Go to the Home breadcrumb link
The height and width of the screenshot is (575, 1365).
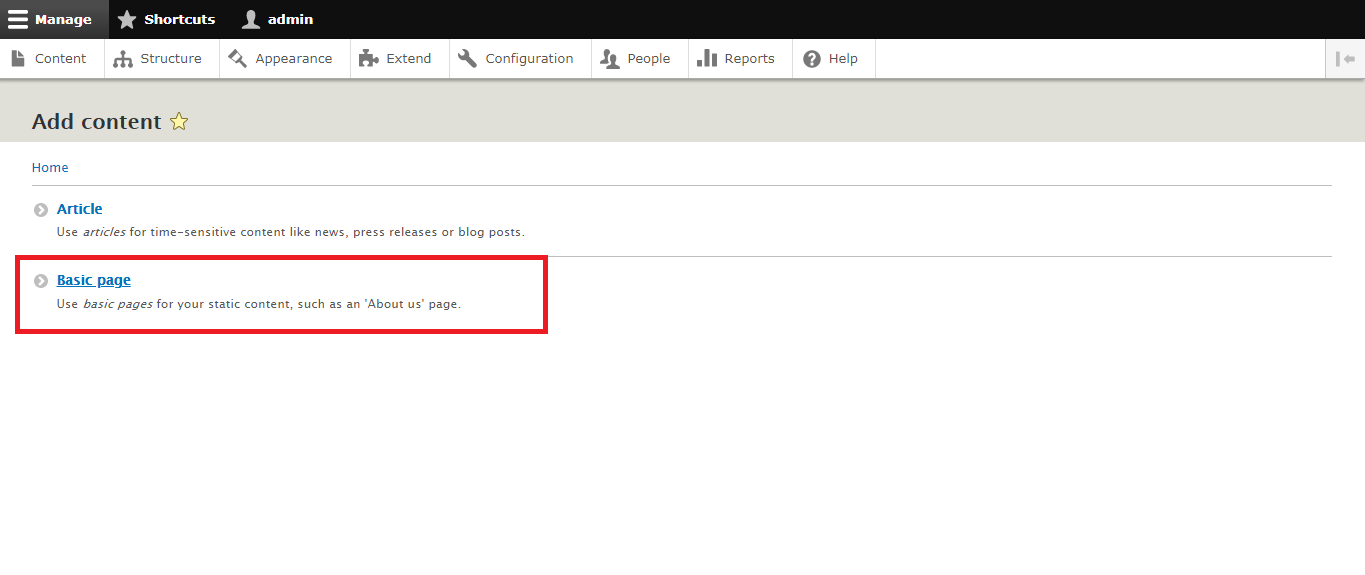[50, 168]
